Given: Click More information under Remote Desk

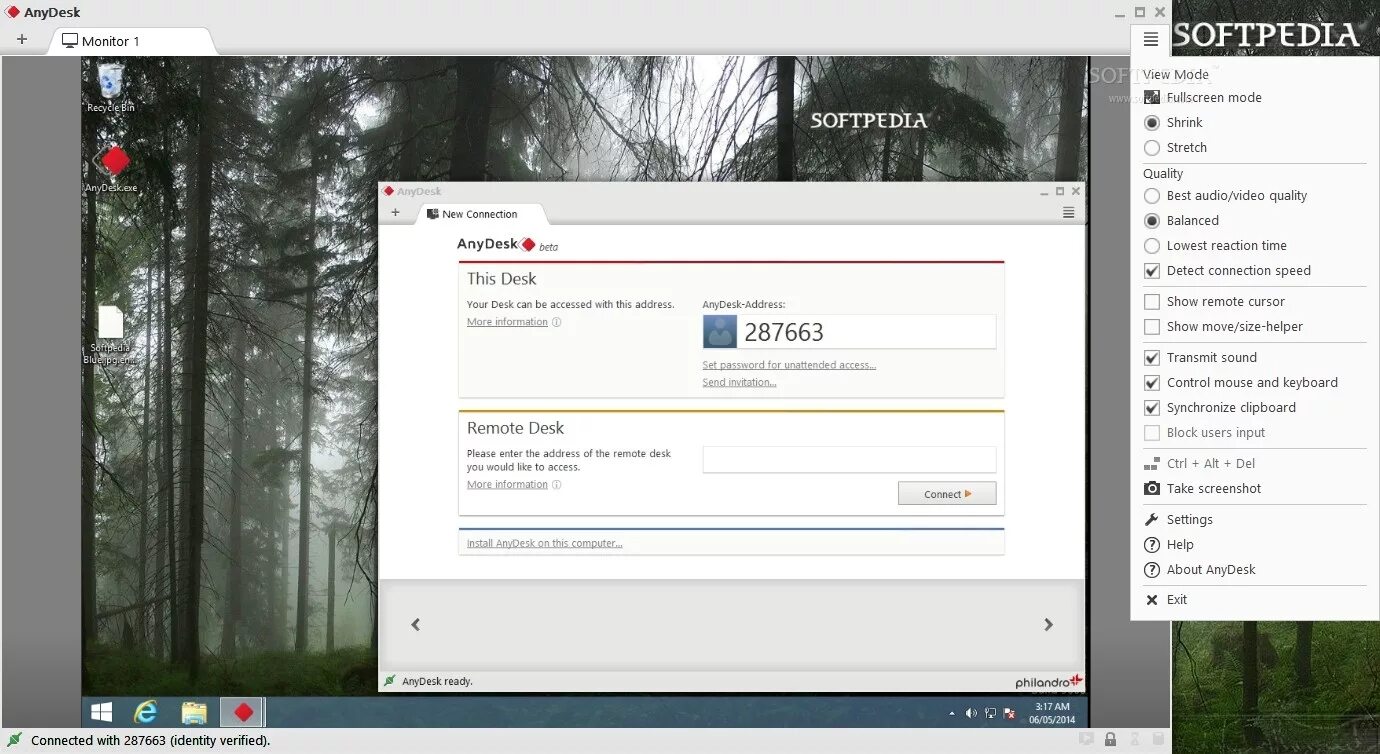Looking at the screenshot, I should coord(507,484).
